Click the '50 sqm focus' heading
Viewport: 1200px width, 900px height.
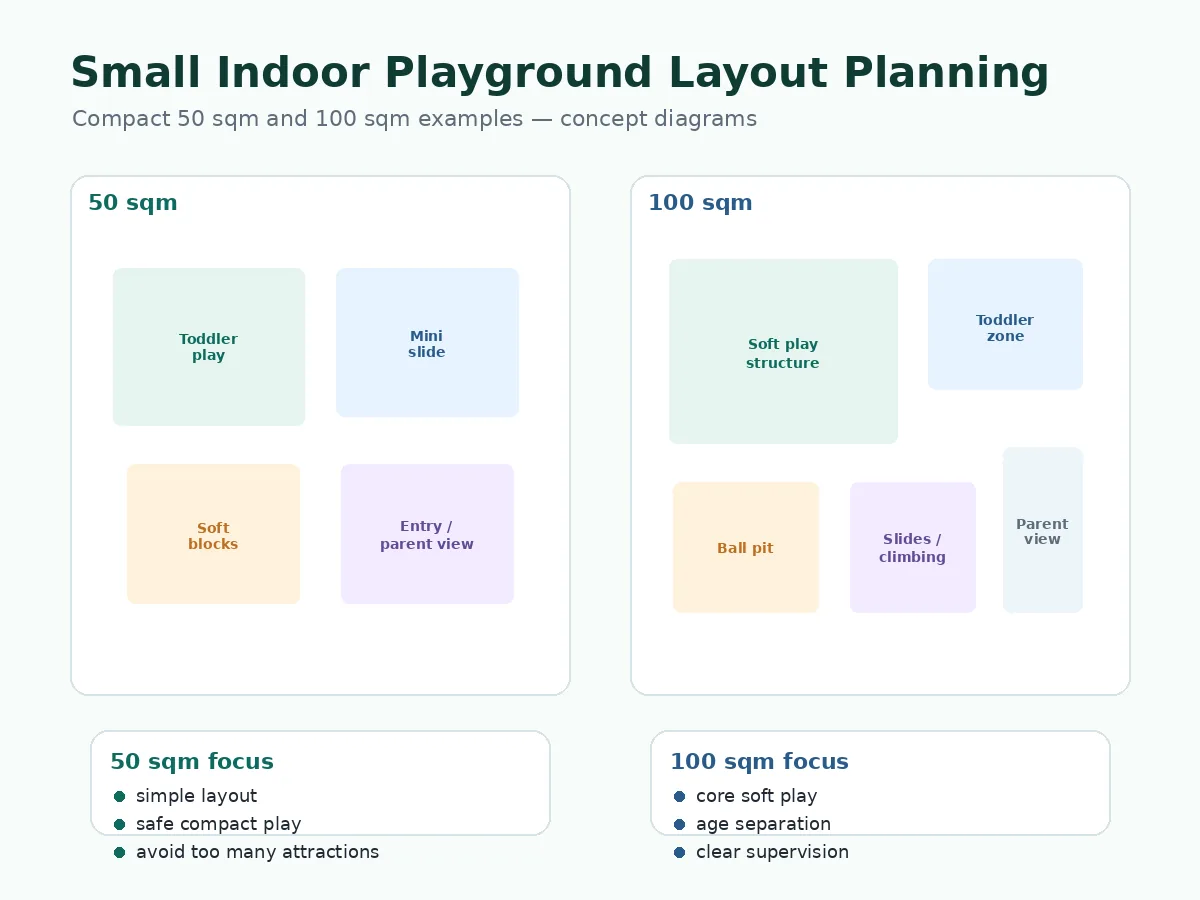192,762
